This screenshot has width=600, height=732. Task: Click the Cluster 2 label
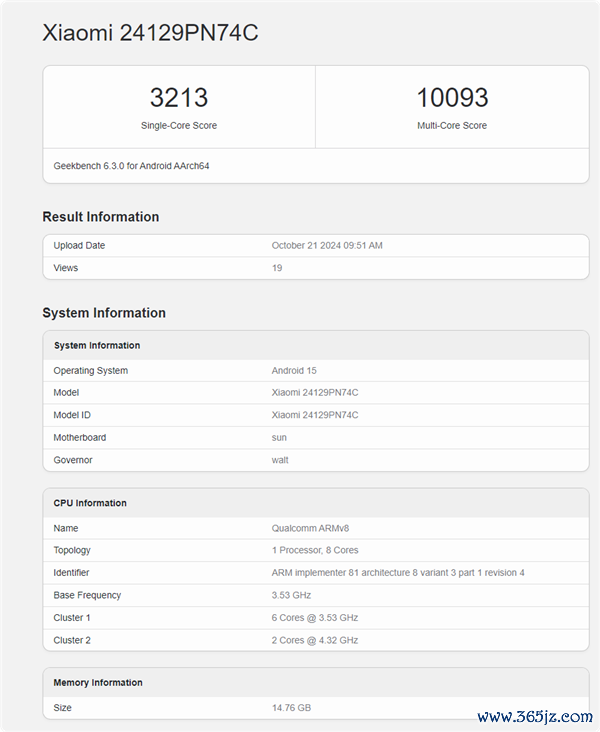(x=72, y=640)
